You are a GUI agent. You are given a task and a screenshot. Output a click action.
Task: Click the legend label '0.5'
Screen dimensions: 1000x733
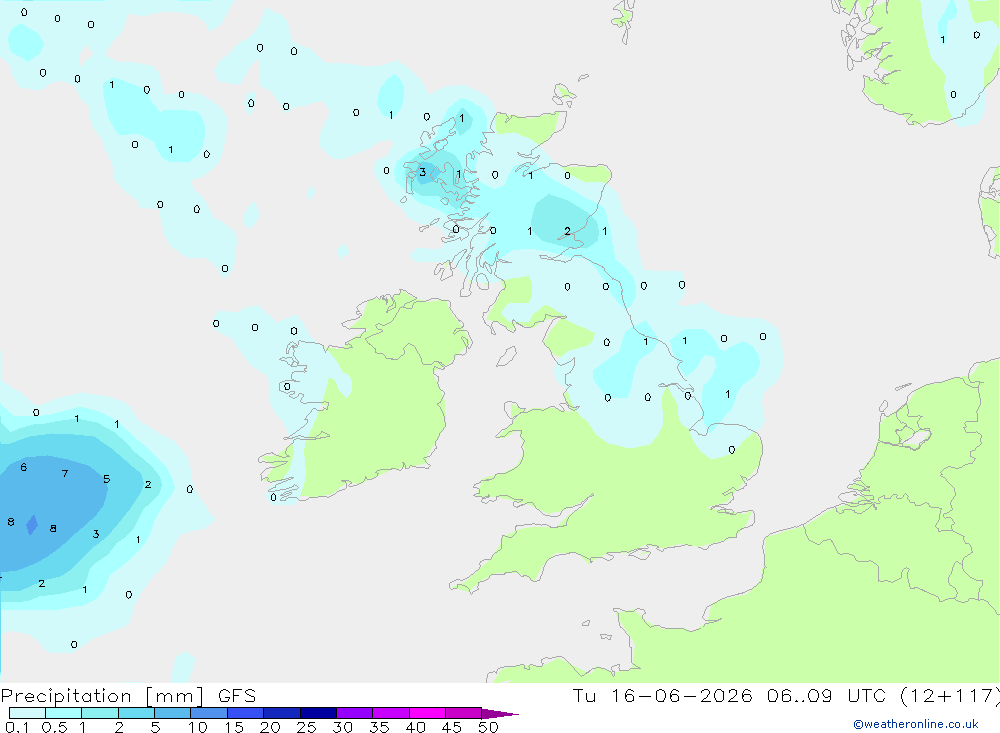pos(54,727)
